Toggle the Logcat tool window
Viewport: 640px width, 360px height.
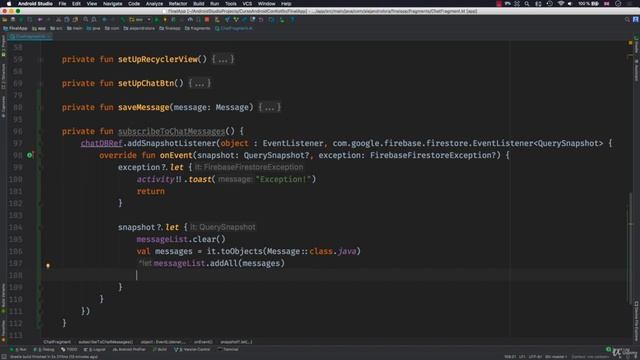pyautogui.click(x=94, y=349)
